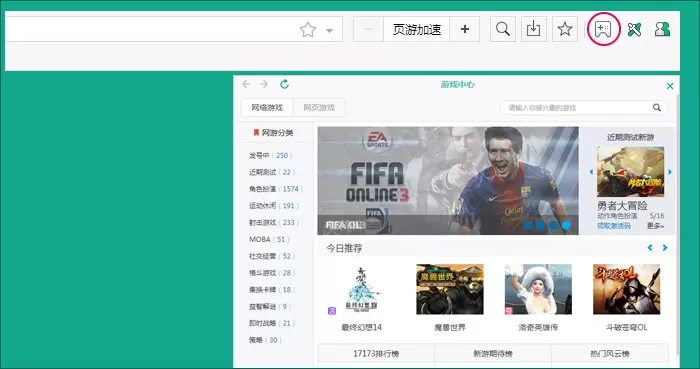Viewport: 700px width, 369px height.
Task: Click the 魔兽世界 game name
Action: coord(450,327)
